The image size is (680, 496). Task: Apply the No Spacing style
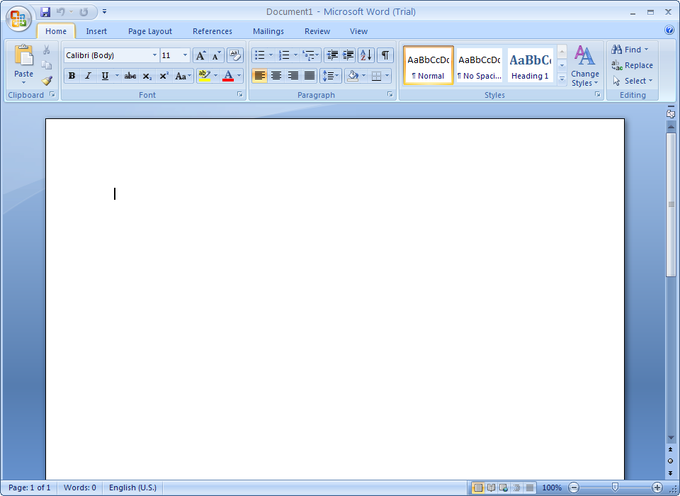[x=479, y=65]
